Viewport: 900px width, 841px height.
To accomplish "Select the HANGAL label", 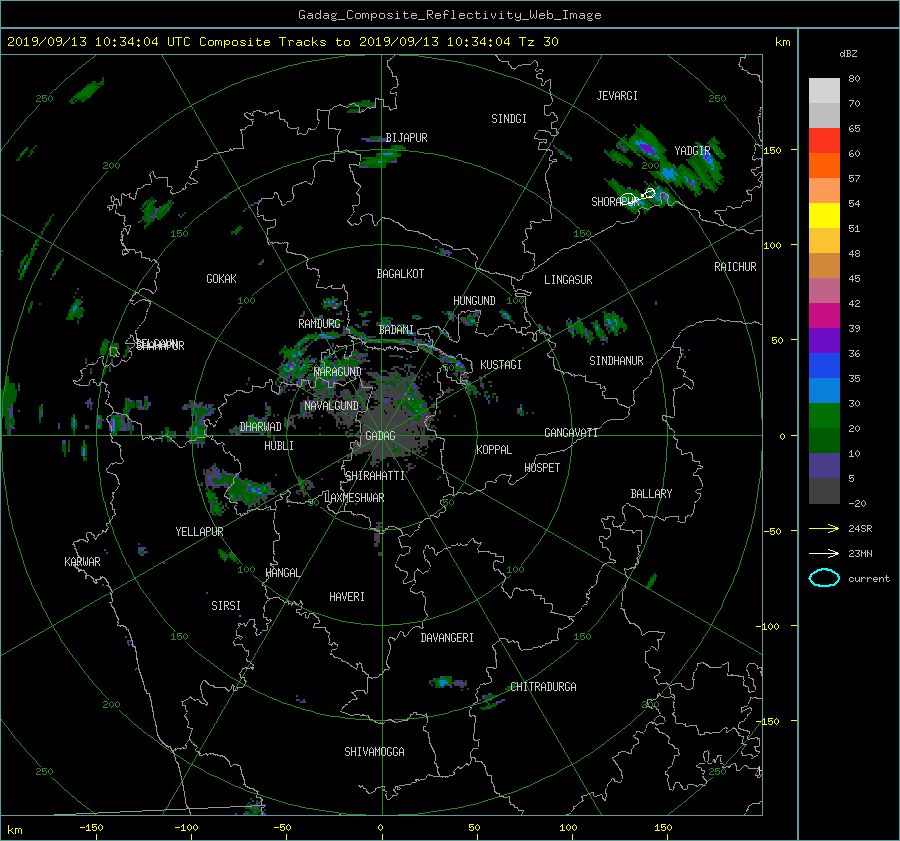I will coord(283,573).
